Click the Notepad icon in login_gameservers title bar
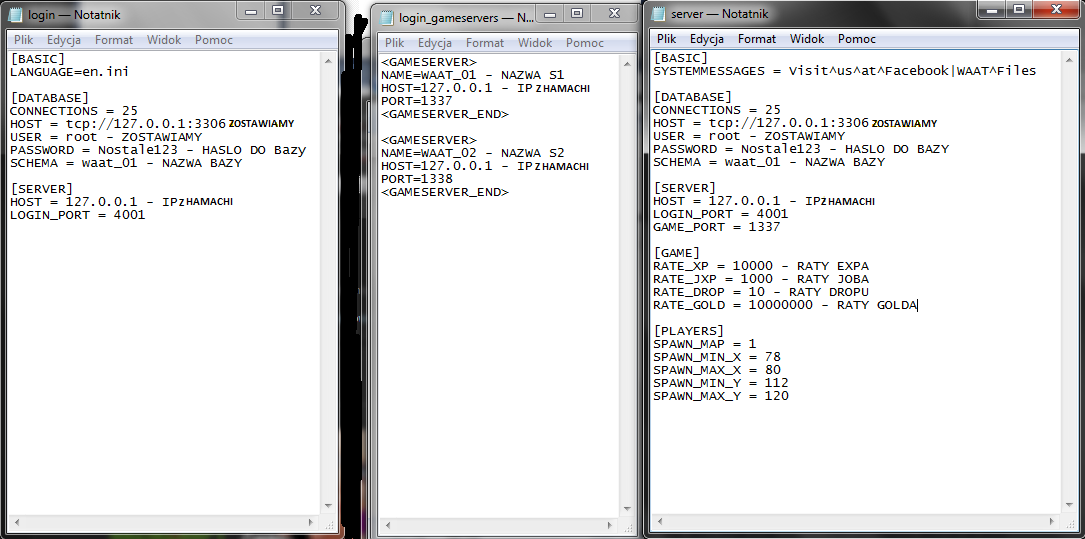 [x=386, y=18]
